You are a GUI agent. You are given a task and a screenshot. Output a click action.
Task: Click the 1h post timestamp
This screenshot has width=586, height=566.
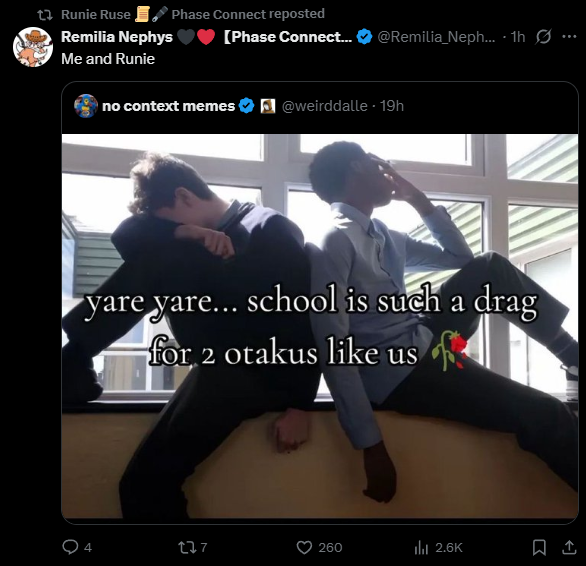[x=518, y=37]
